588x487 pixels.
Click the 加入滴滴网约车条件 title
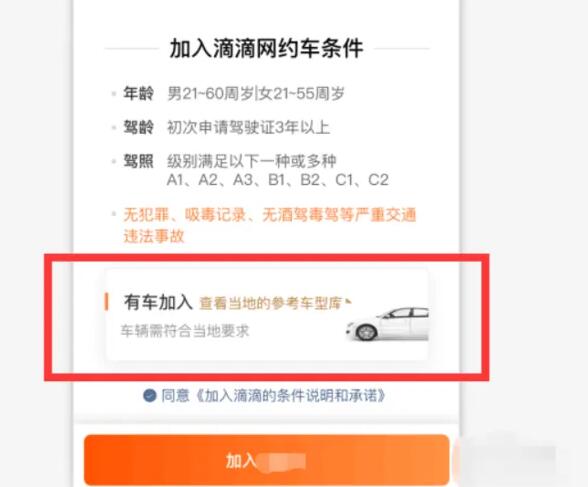(x=267, y=48)
